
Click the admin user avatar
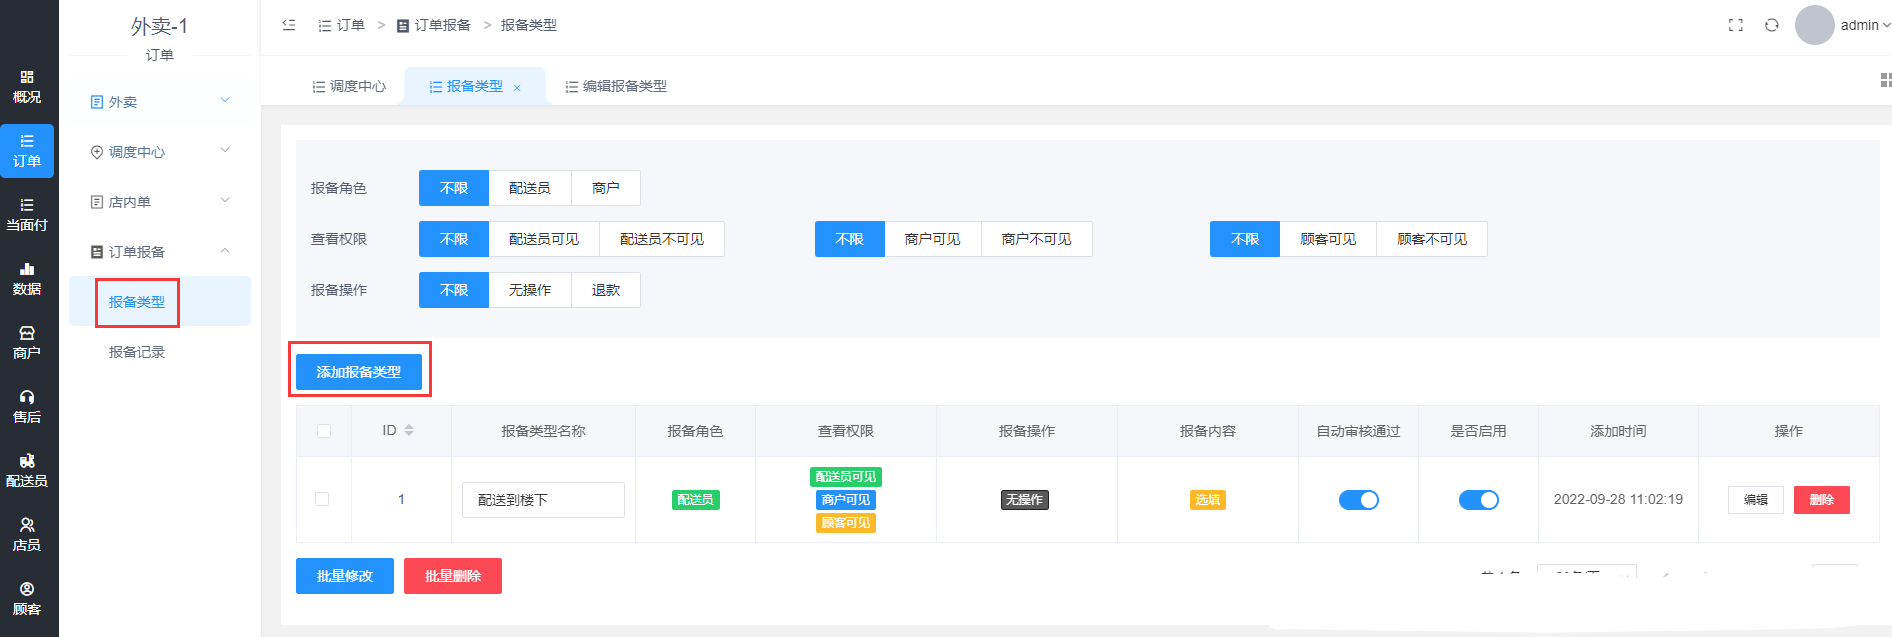1814,25
